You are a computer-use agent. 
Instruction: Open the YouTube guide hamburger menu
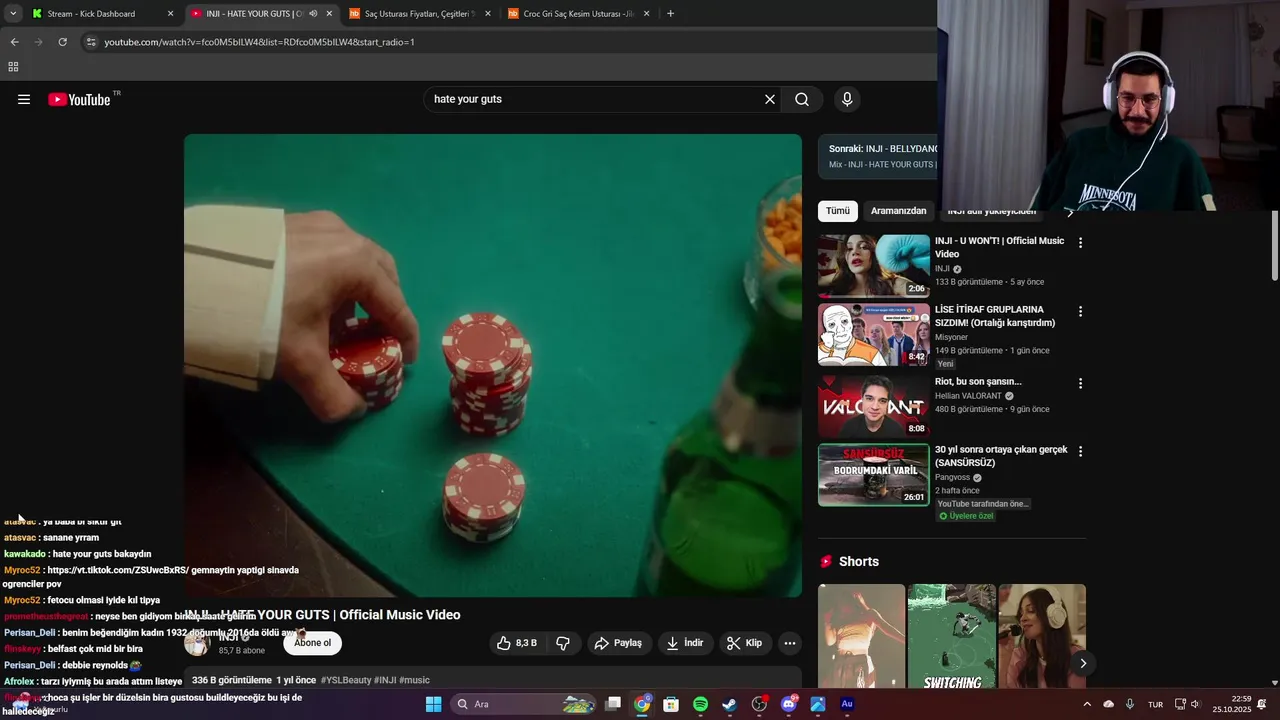(x=24, y=99)
